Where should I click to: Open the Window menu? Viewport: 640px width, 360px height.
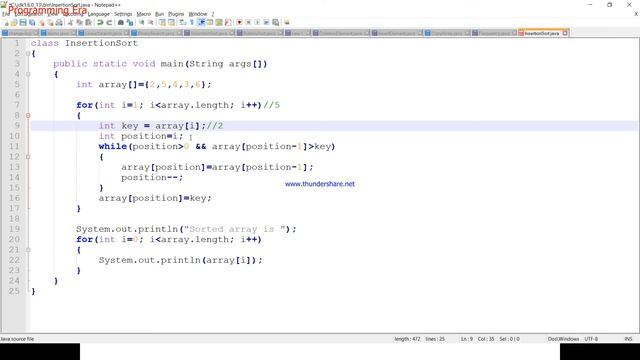click(x=198, y=14)
